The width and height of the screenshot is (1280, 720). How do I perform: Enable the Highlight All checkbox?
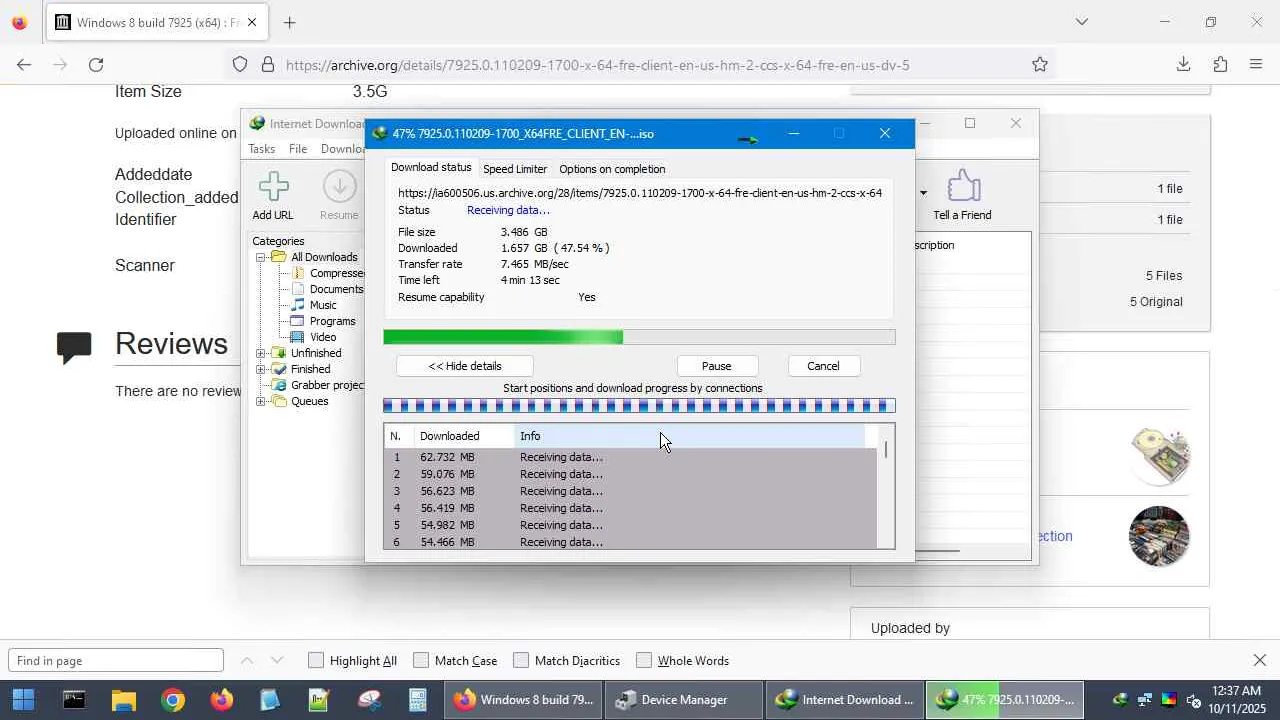pyautogui.click(x=316, y=660)
